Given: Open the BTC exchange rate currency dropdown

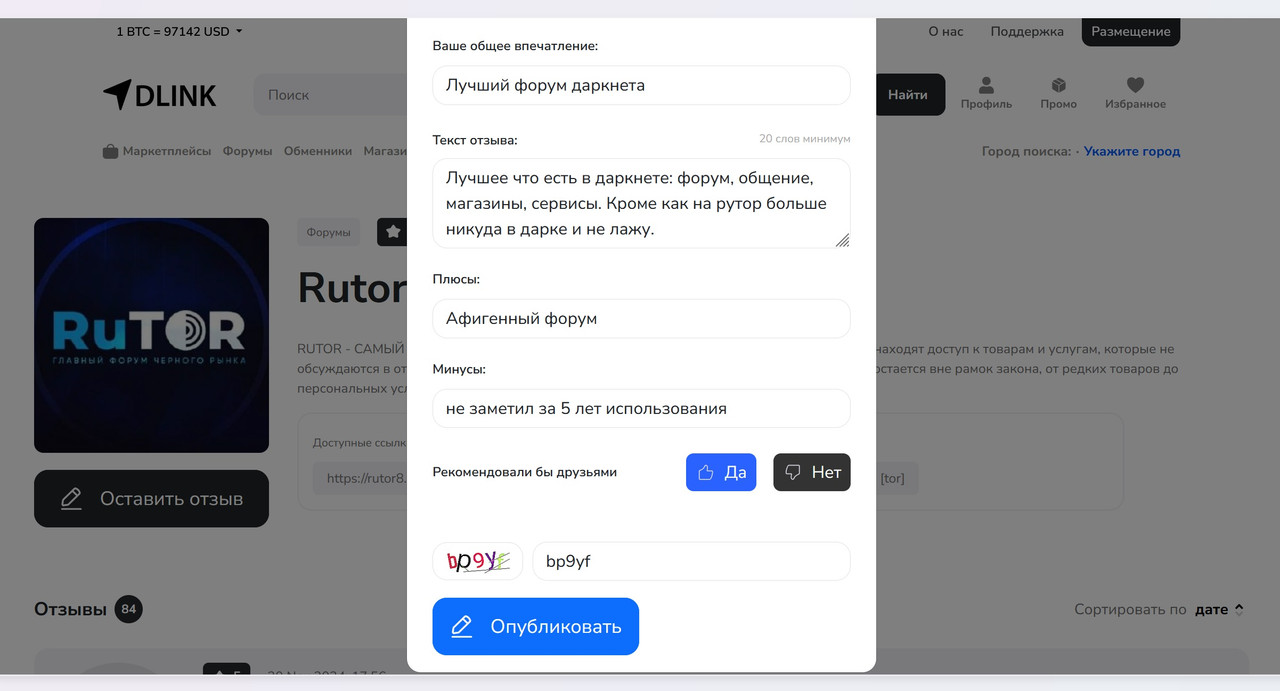Looking at the screenshot, I should [180, 32].
